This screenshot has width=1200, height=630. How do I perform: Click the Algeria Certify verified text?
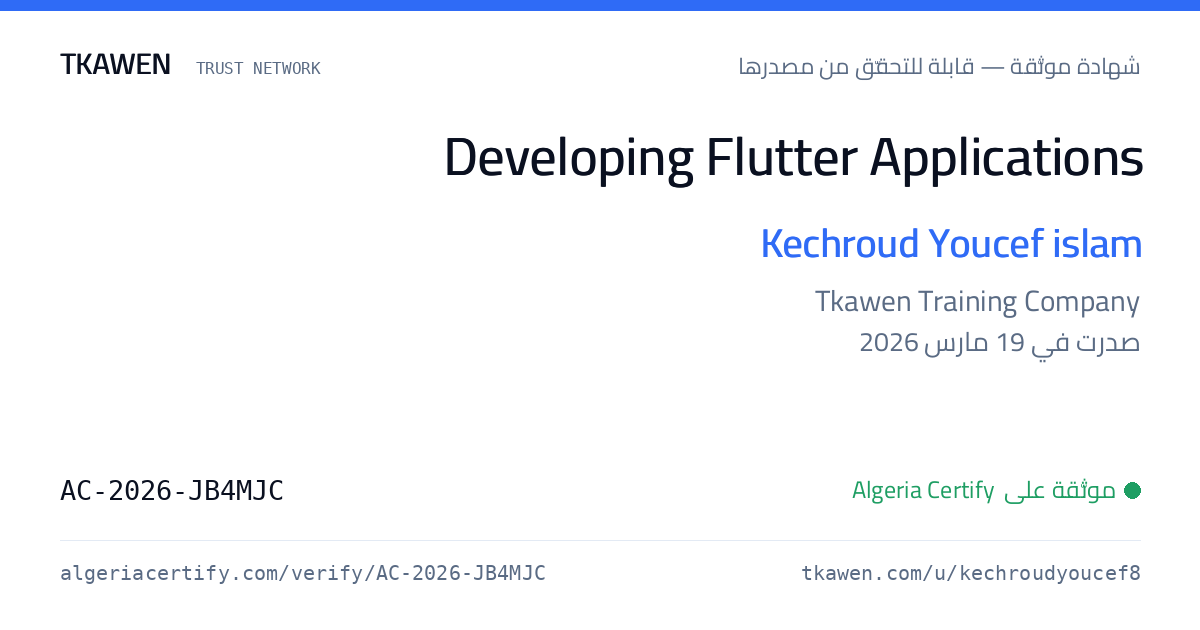click(x=923, y=491)
